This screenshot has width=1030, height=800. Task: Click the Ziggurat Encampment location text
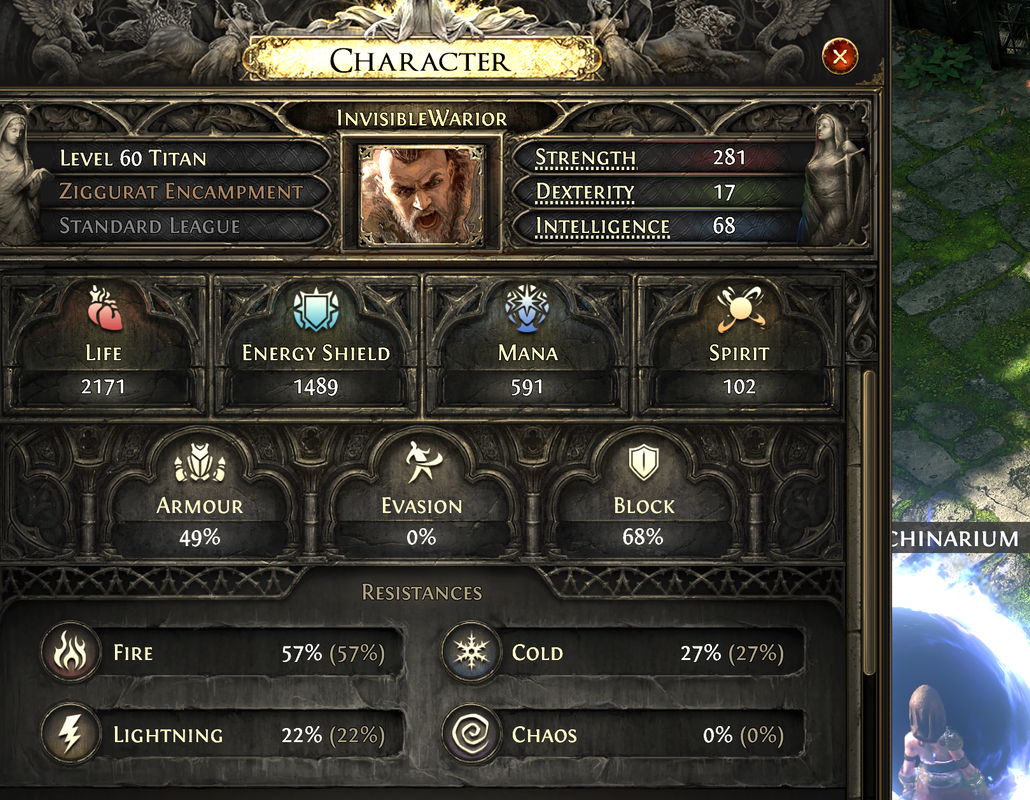181,192
